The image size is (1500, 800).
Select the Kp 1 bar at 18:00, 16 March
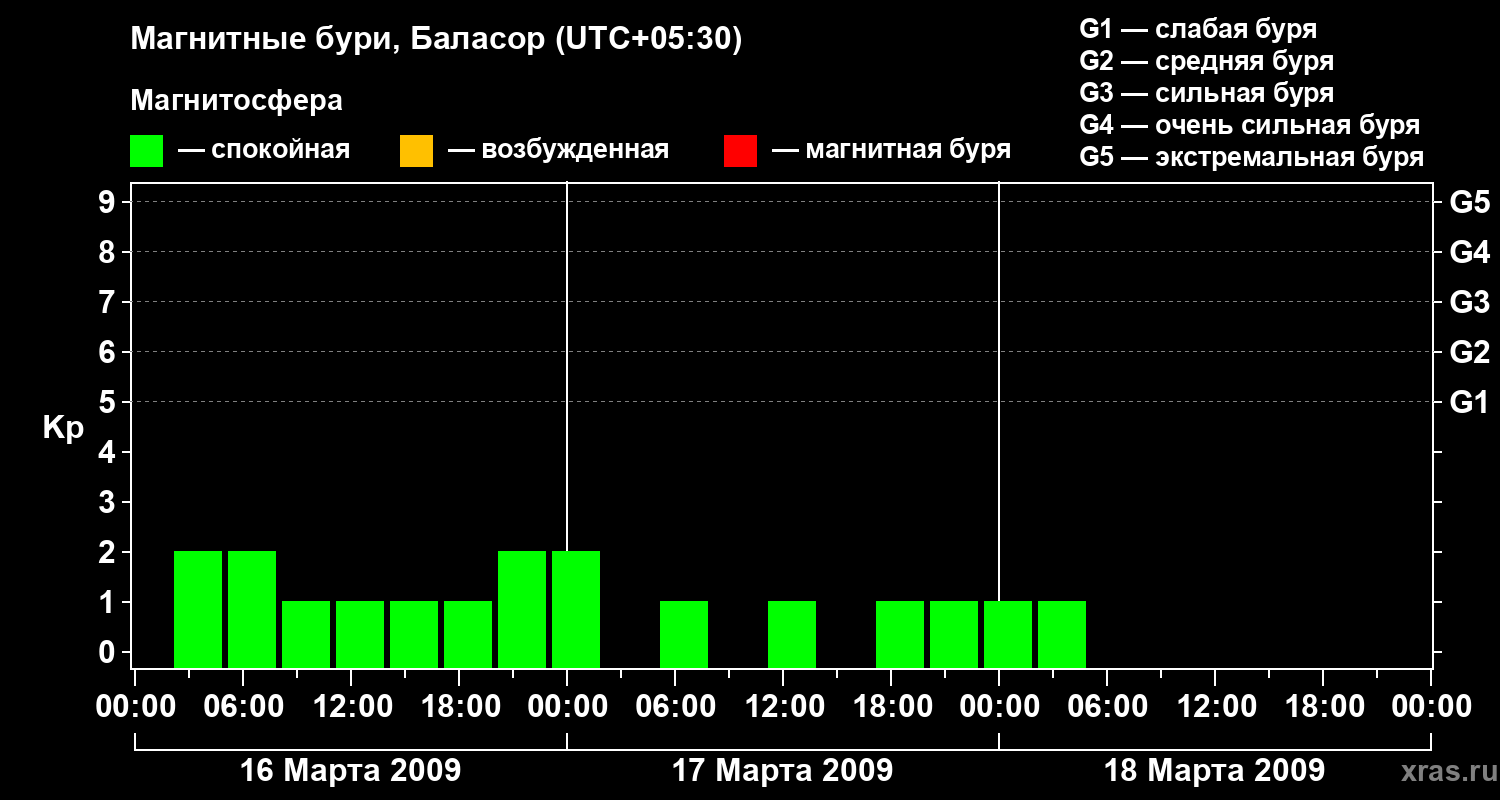pyautogui.click(x=468, y=634)
